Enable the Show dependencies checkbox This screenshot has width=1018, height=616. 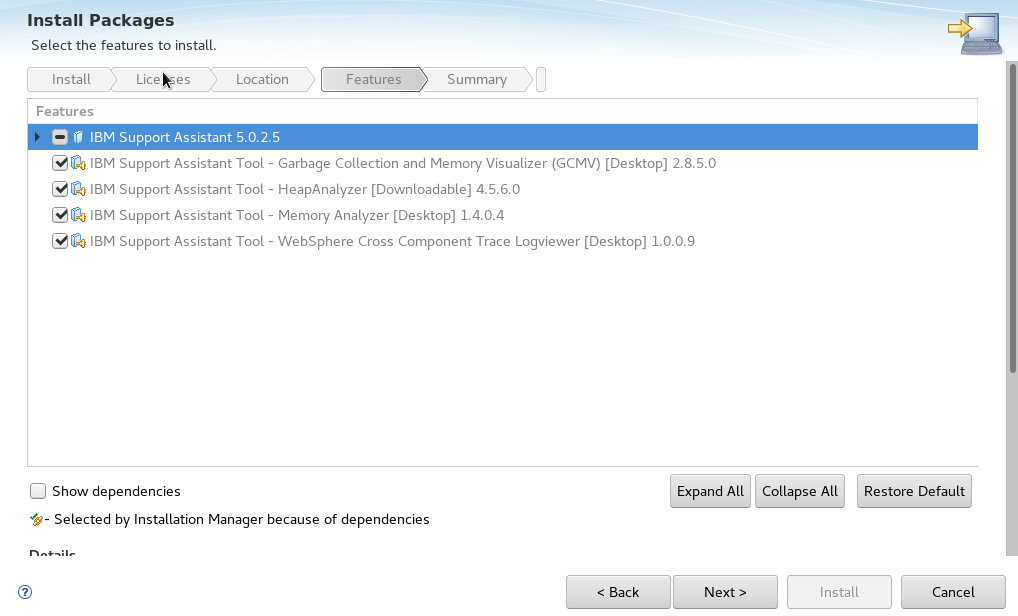[x=38, y=491]
